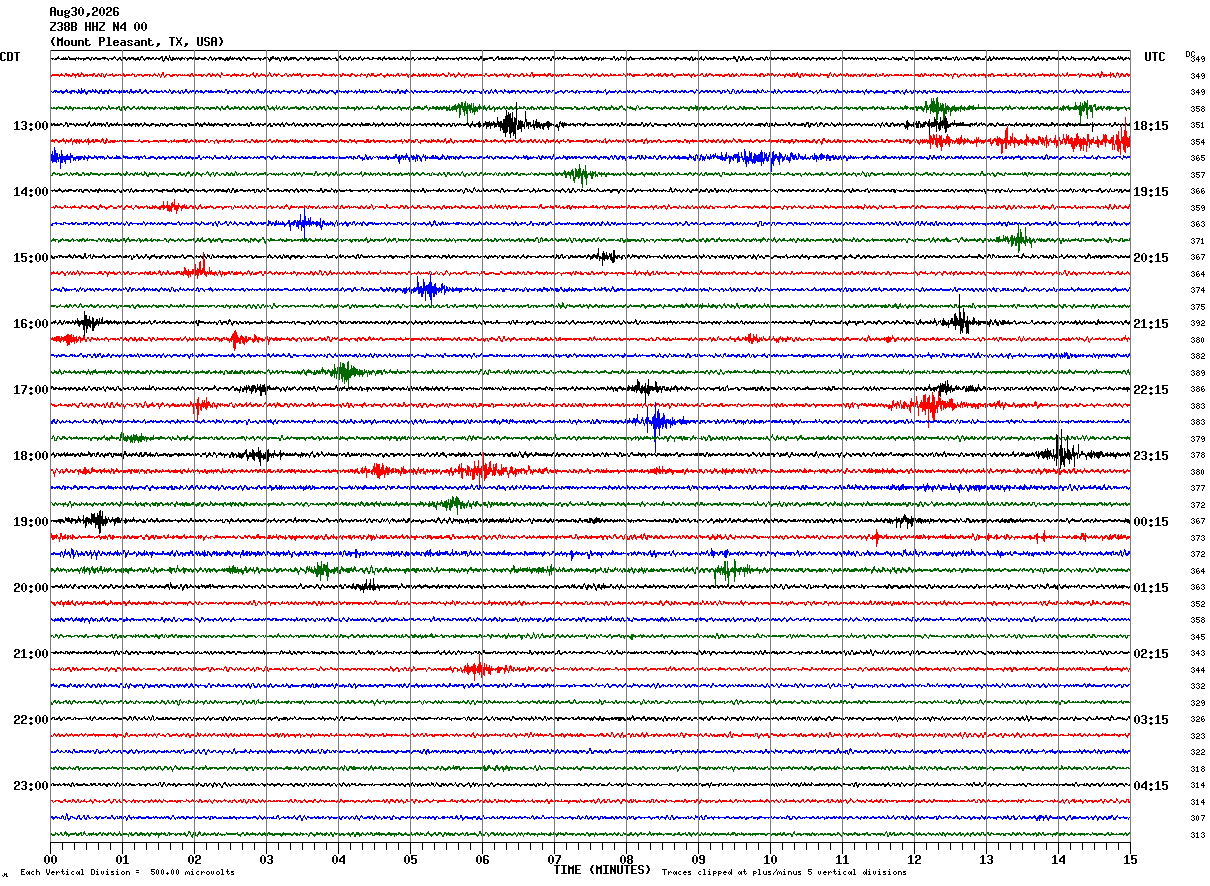Screen dimensions: 1210x886
Task: Click the 15 minute tick label
Action: [x=1130, y=859]
